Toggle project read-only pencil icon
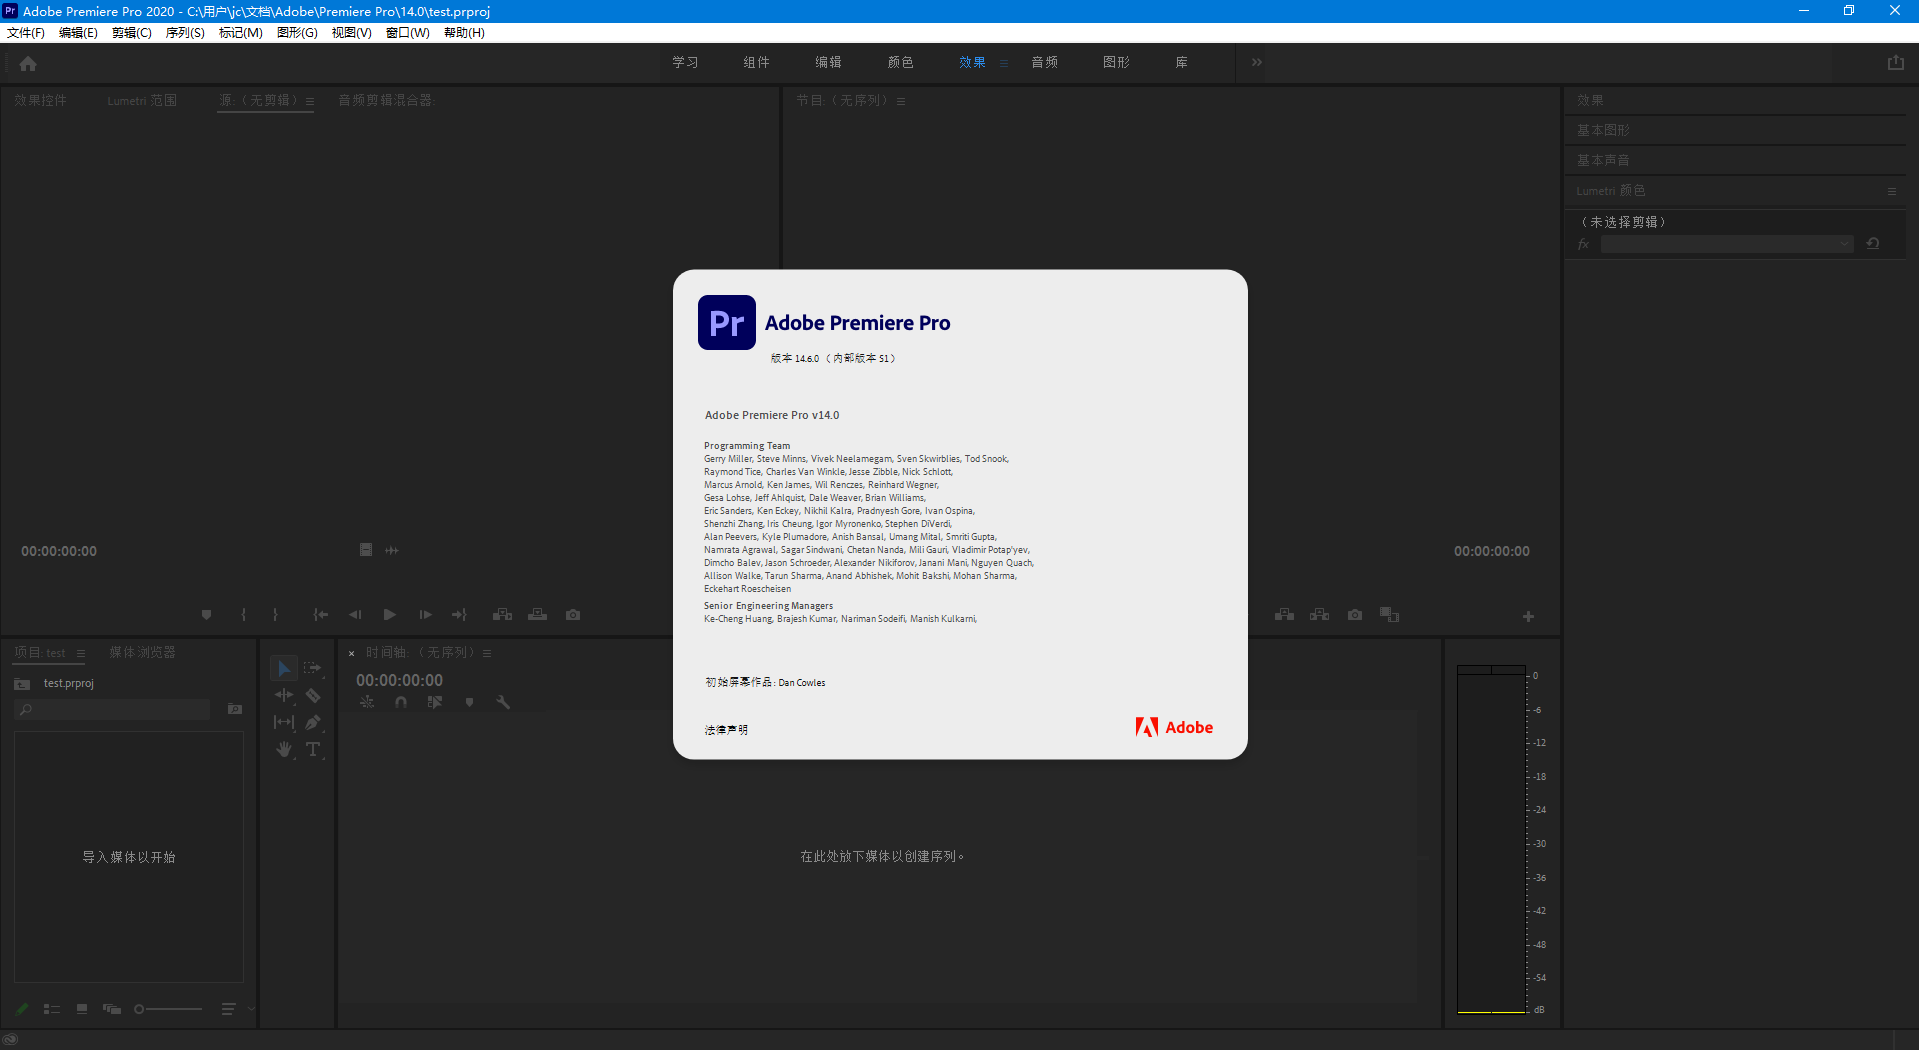Image resolution: width=1919 pixels, height=1050 pixels. [22, 1009]
